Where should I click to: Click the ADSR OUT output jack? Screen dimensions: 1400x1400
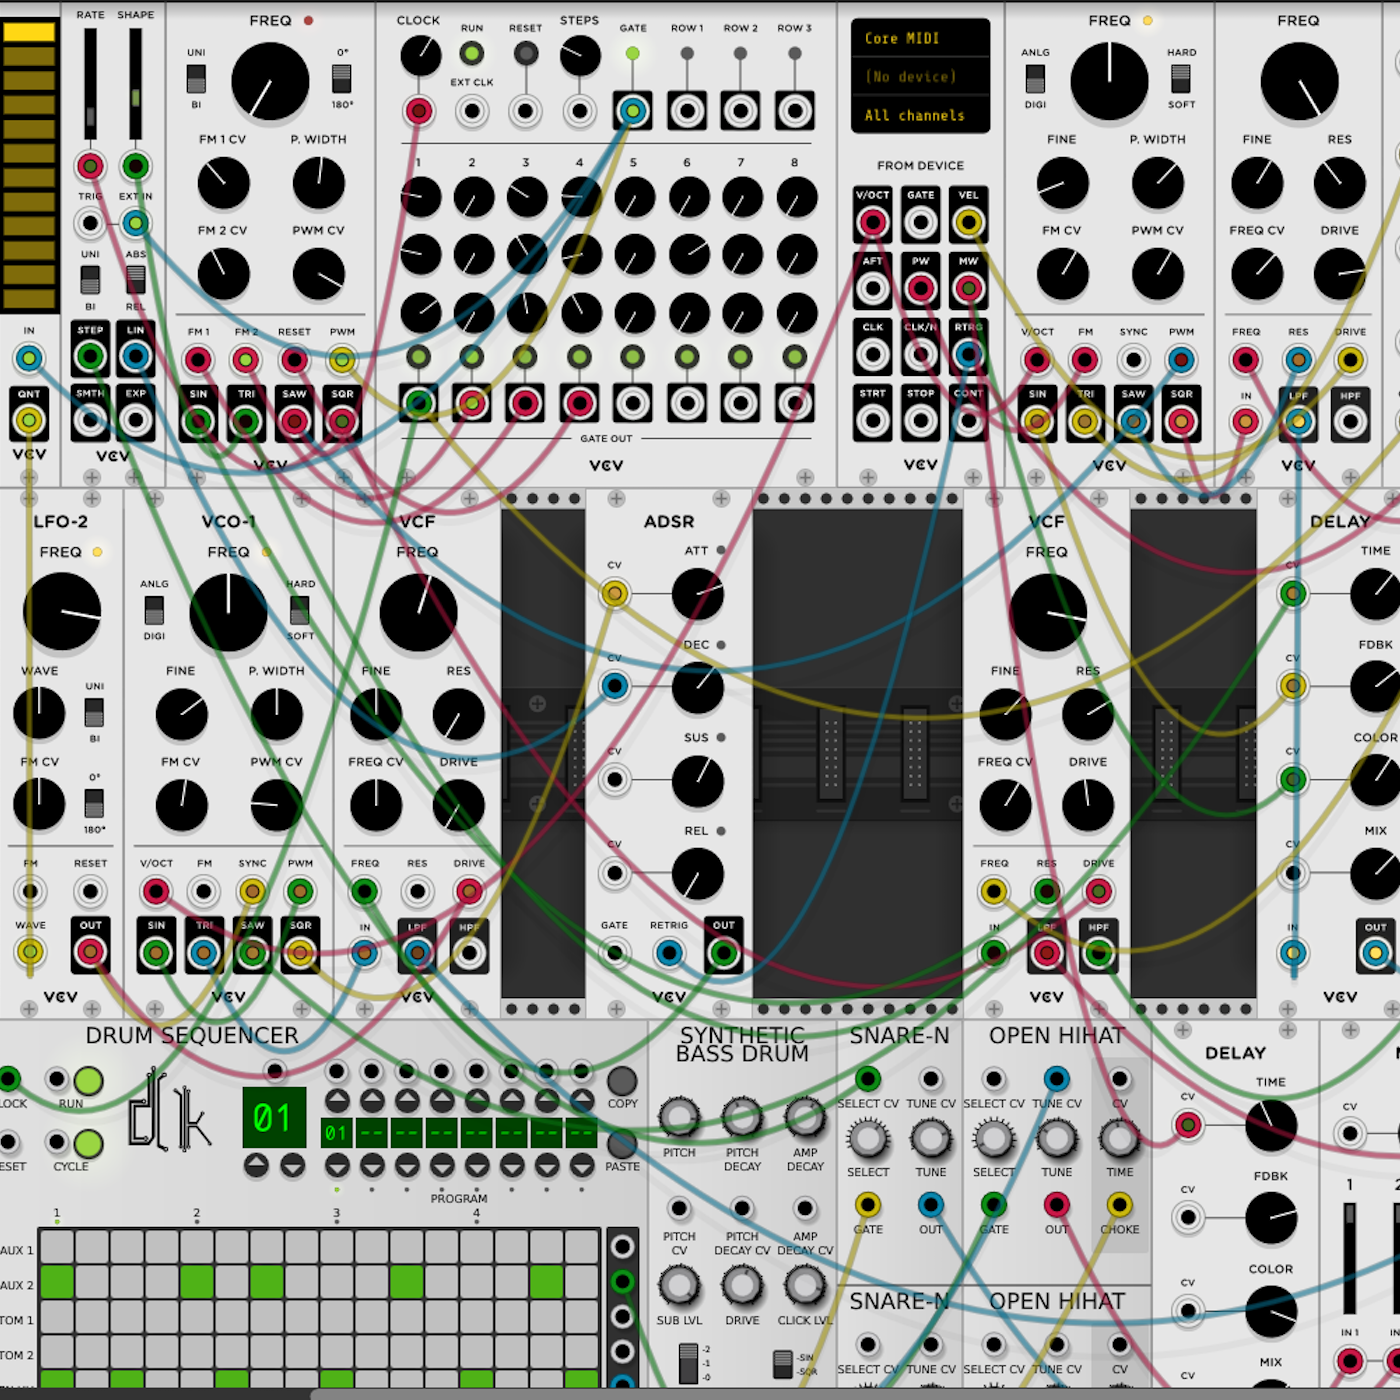[x=723, y=953]
